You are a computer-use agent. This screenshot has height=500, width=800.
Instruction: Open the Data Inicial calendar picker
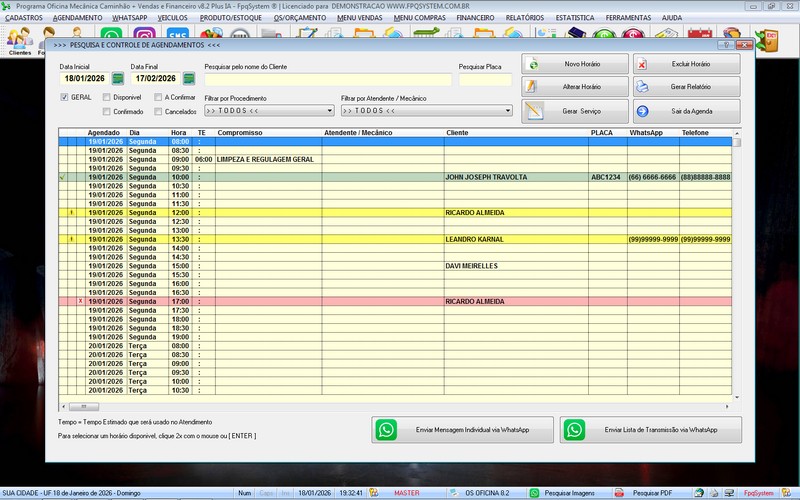coord(118,78)
